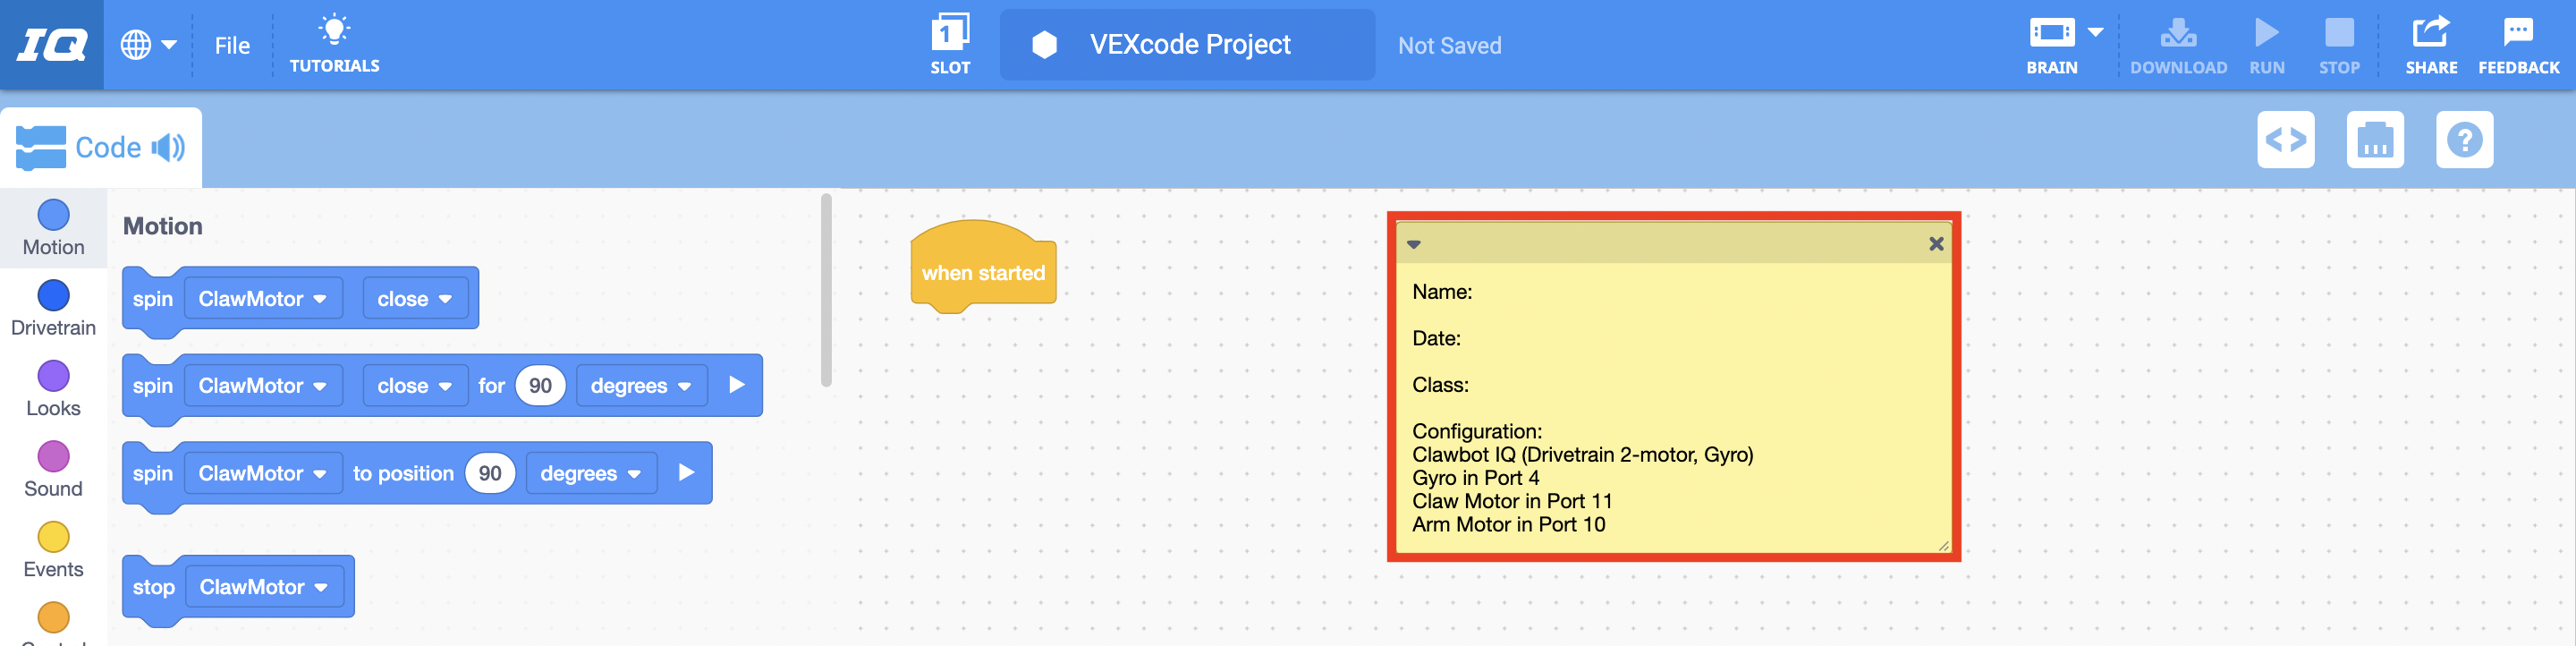2576x646 pixels.
Task: Open the File menu
Action: 232,46
